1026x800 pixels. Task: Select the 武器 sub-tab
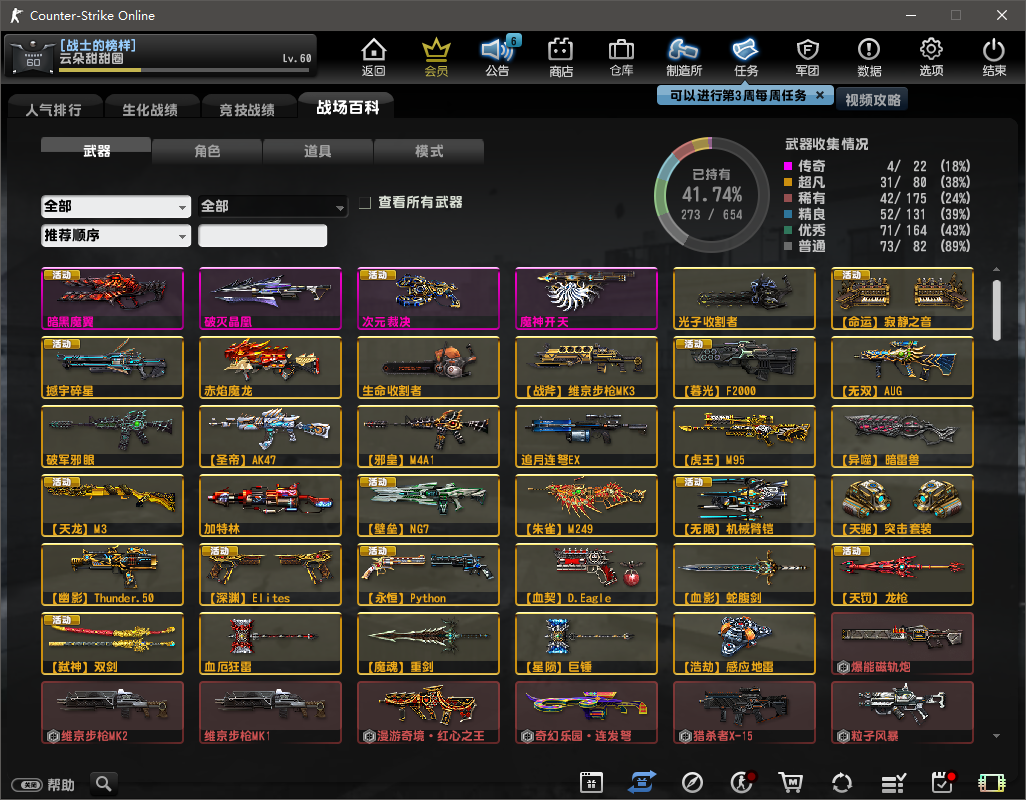(x=96, y=150)
